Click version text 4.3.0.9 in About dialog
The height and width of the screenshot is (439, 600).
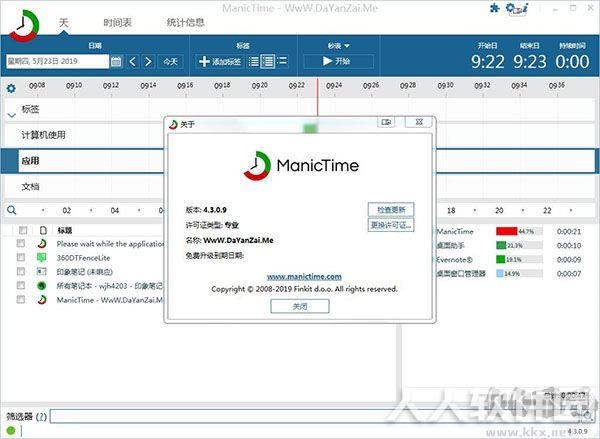pos(215,210)
